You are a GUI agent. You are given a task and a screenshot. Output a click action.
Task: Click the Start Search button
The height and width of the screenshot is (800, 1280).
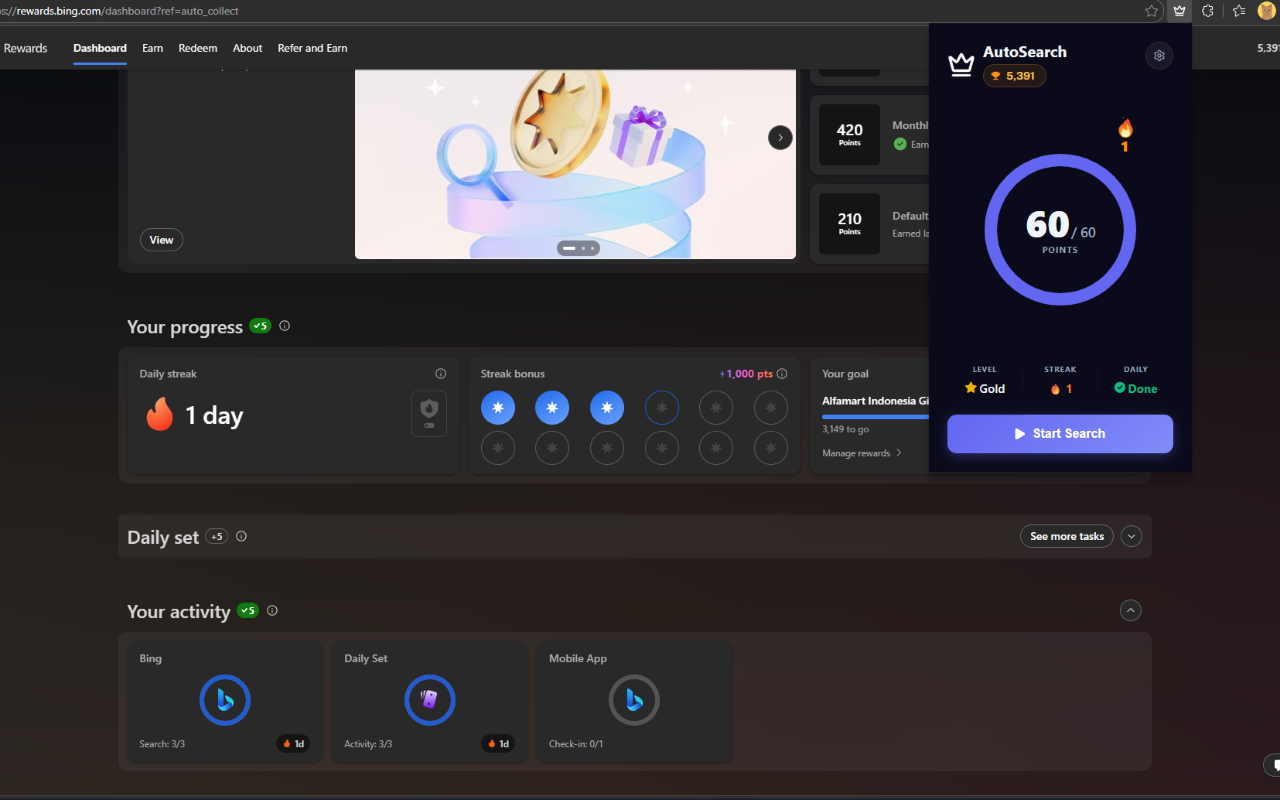point(1060,434)
